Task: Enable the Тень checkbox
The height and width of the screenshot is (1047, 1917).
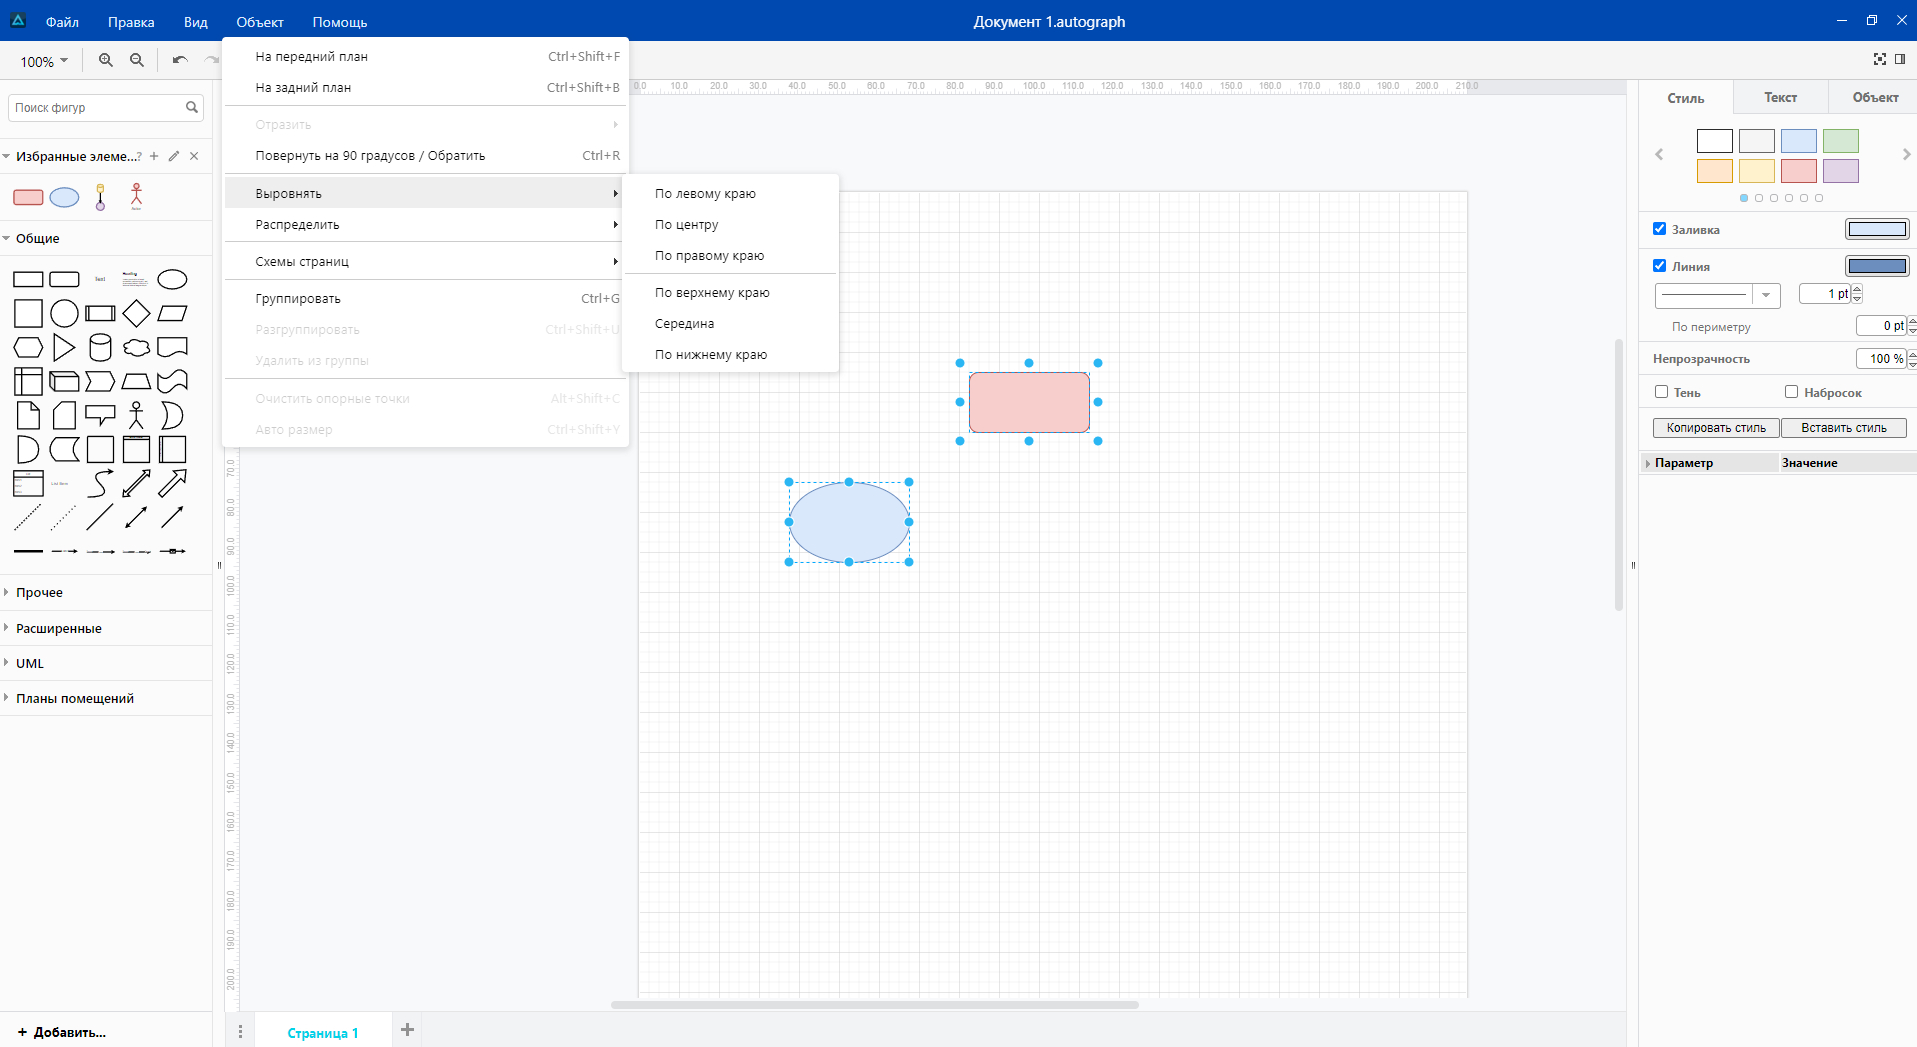Action: click(x=1661, y=392)
